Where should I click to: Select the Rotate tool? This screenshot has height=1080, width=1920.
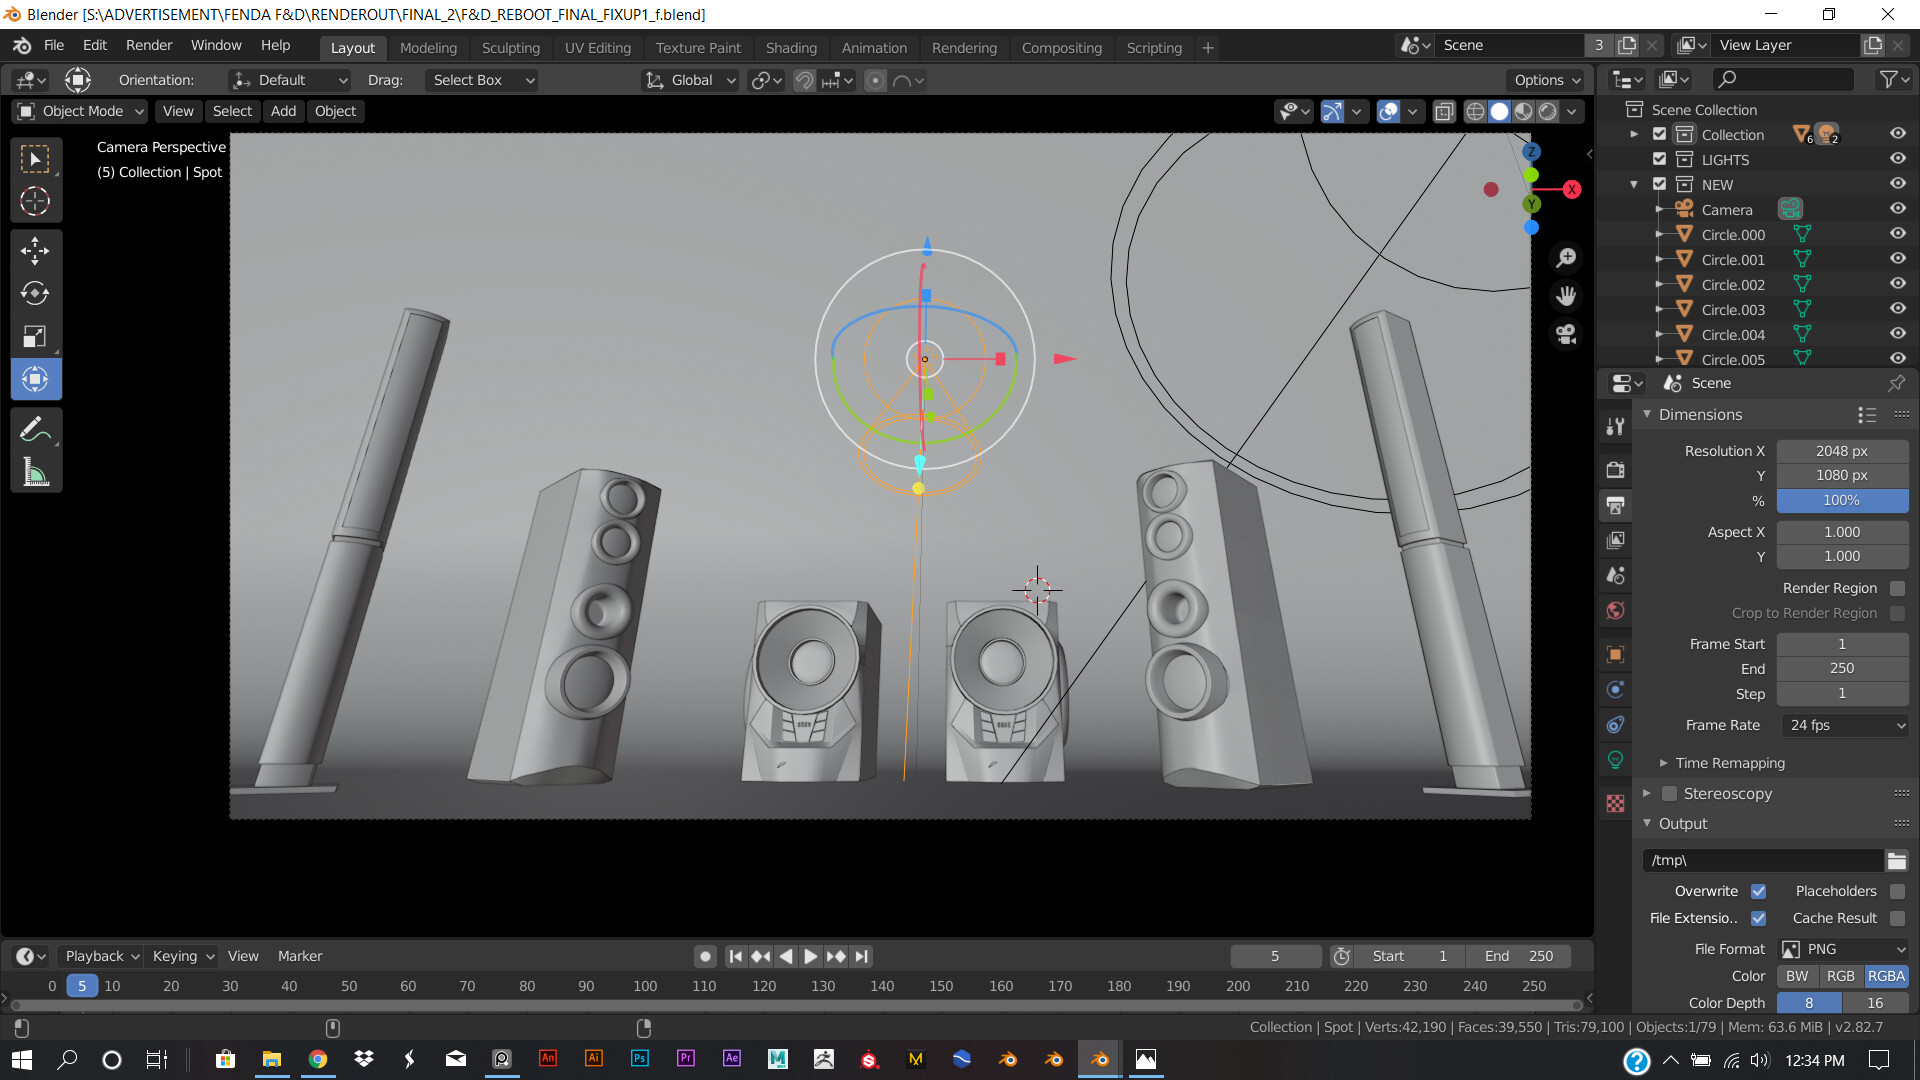point(35,293)
